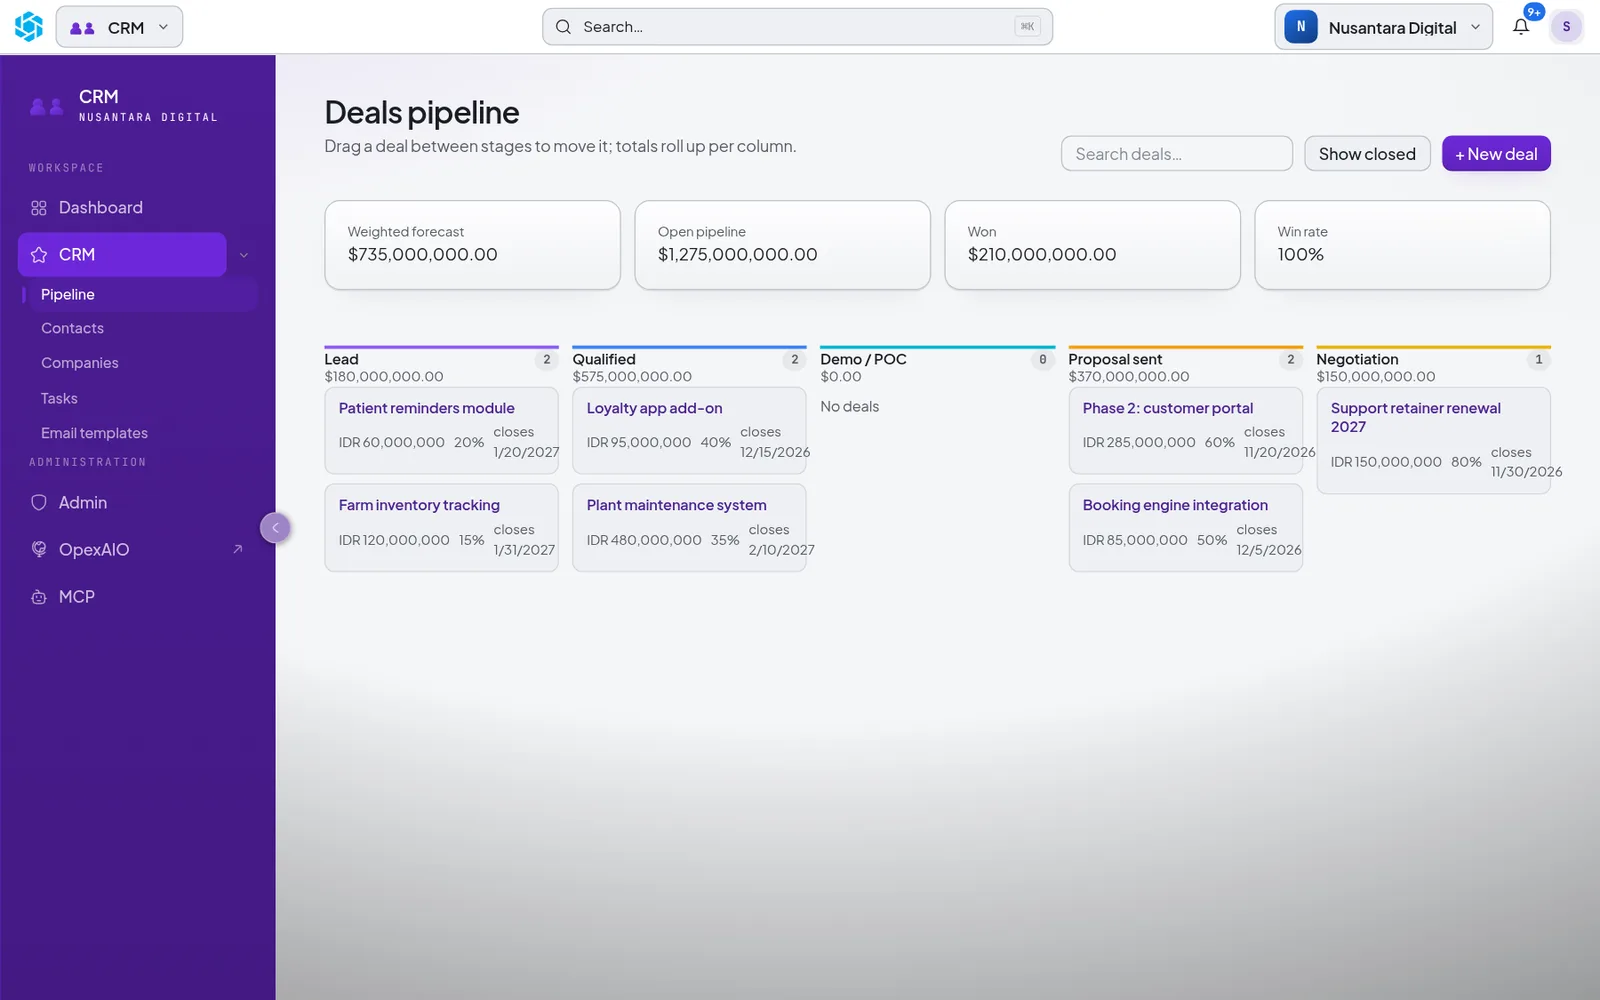Image resolution: width=1600 pixels, height=1000 pixels.
Task: Click the Dashboard grid icon
Action: [x=39, y=208]
